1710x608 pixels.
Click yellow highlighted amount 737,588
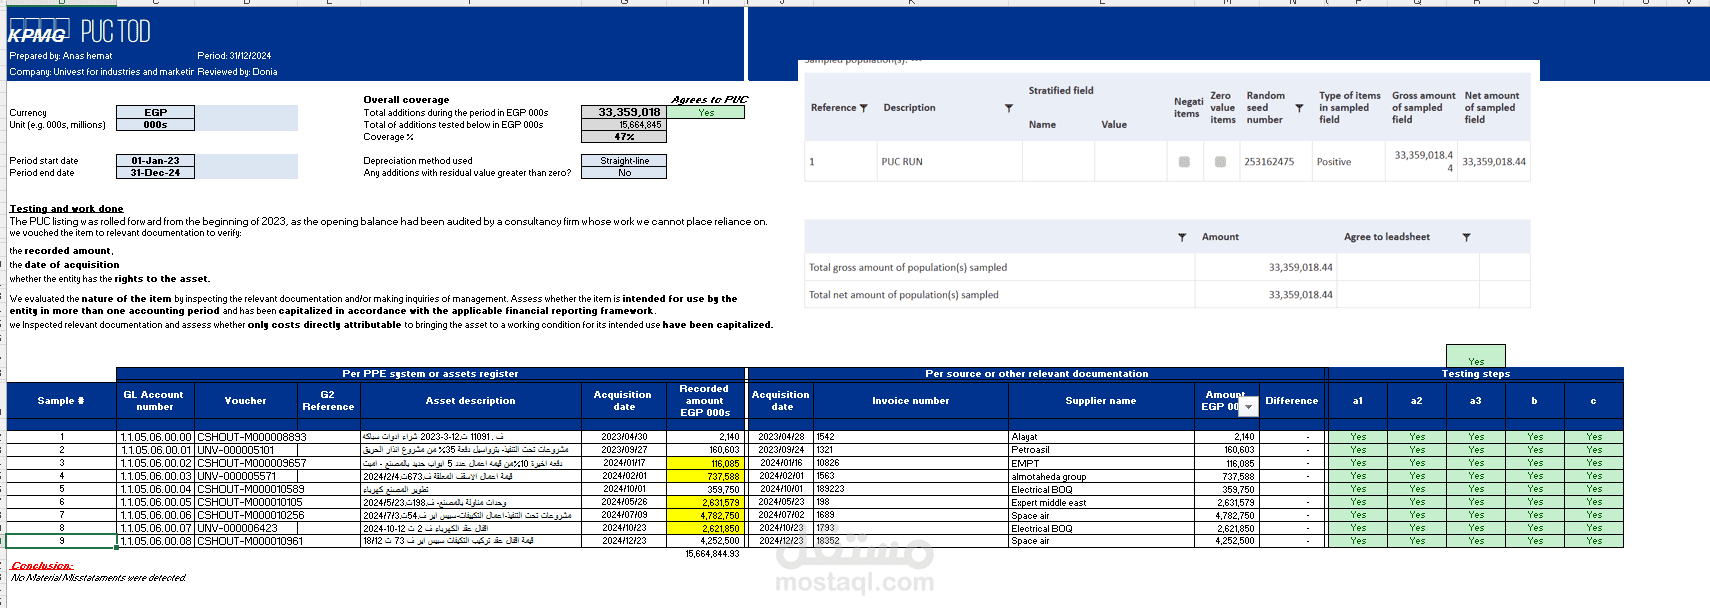click(x=705, y=476)
